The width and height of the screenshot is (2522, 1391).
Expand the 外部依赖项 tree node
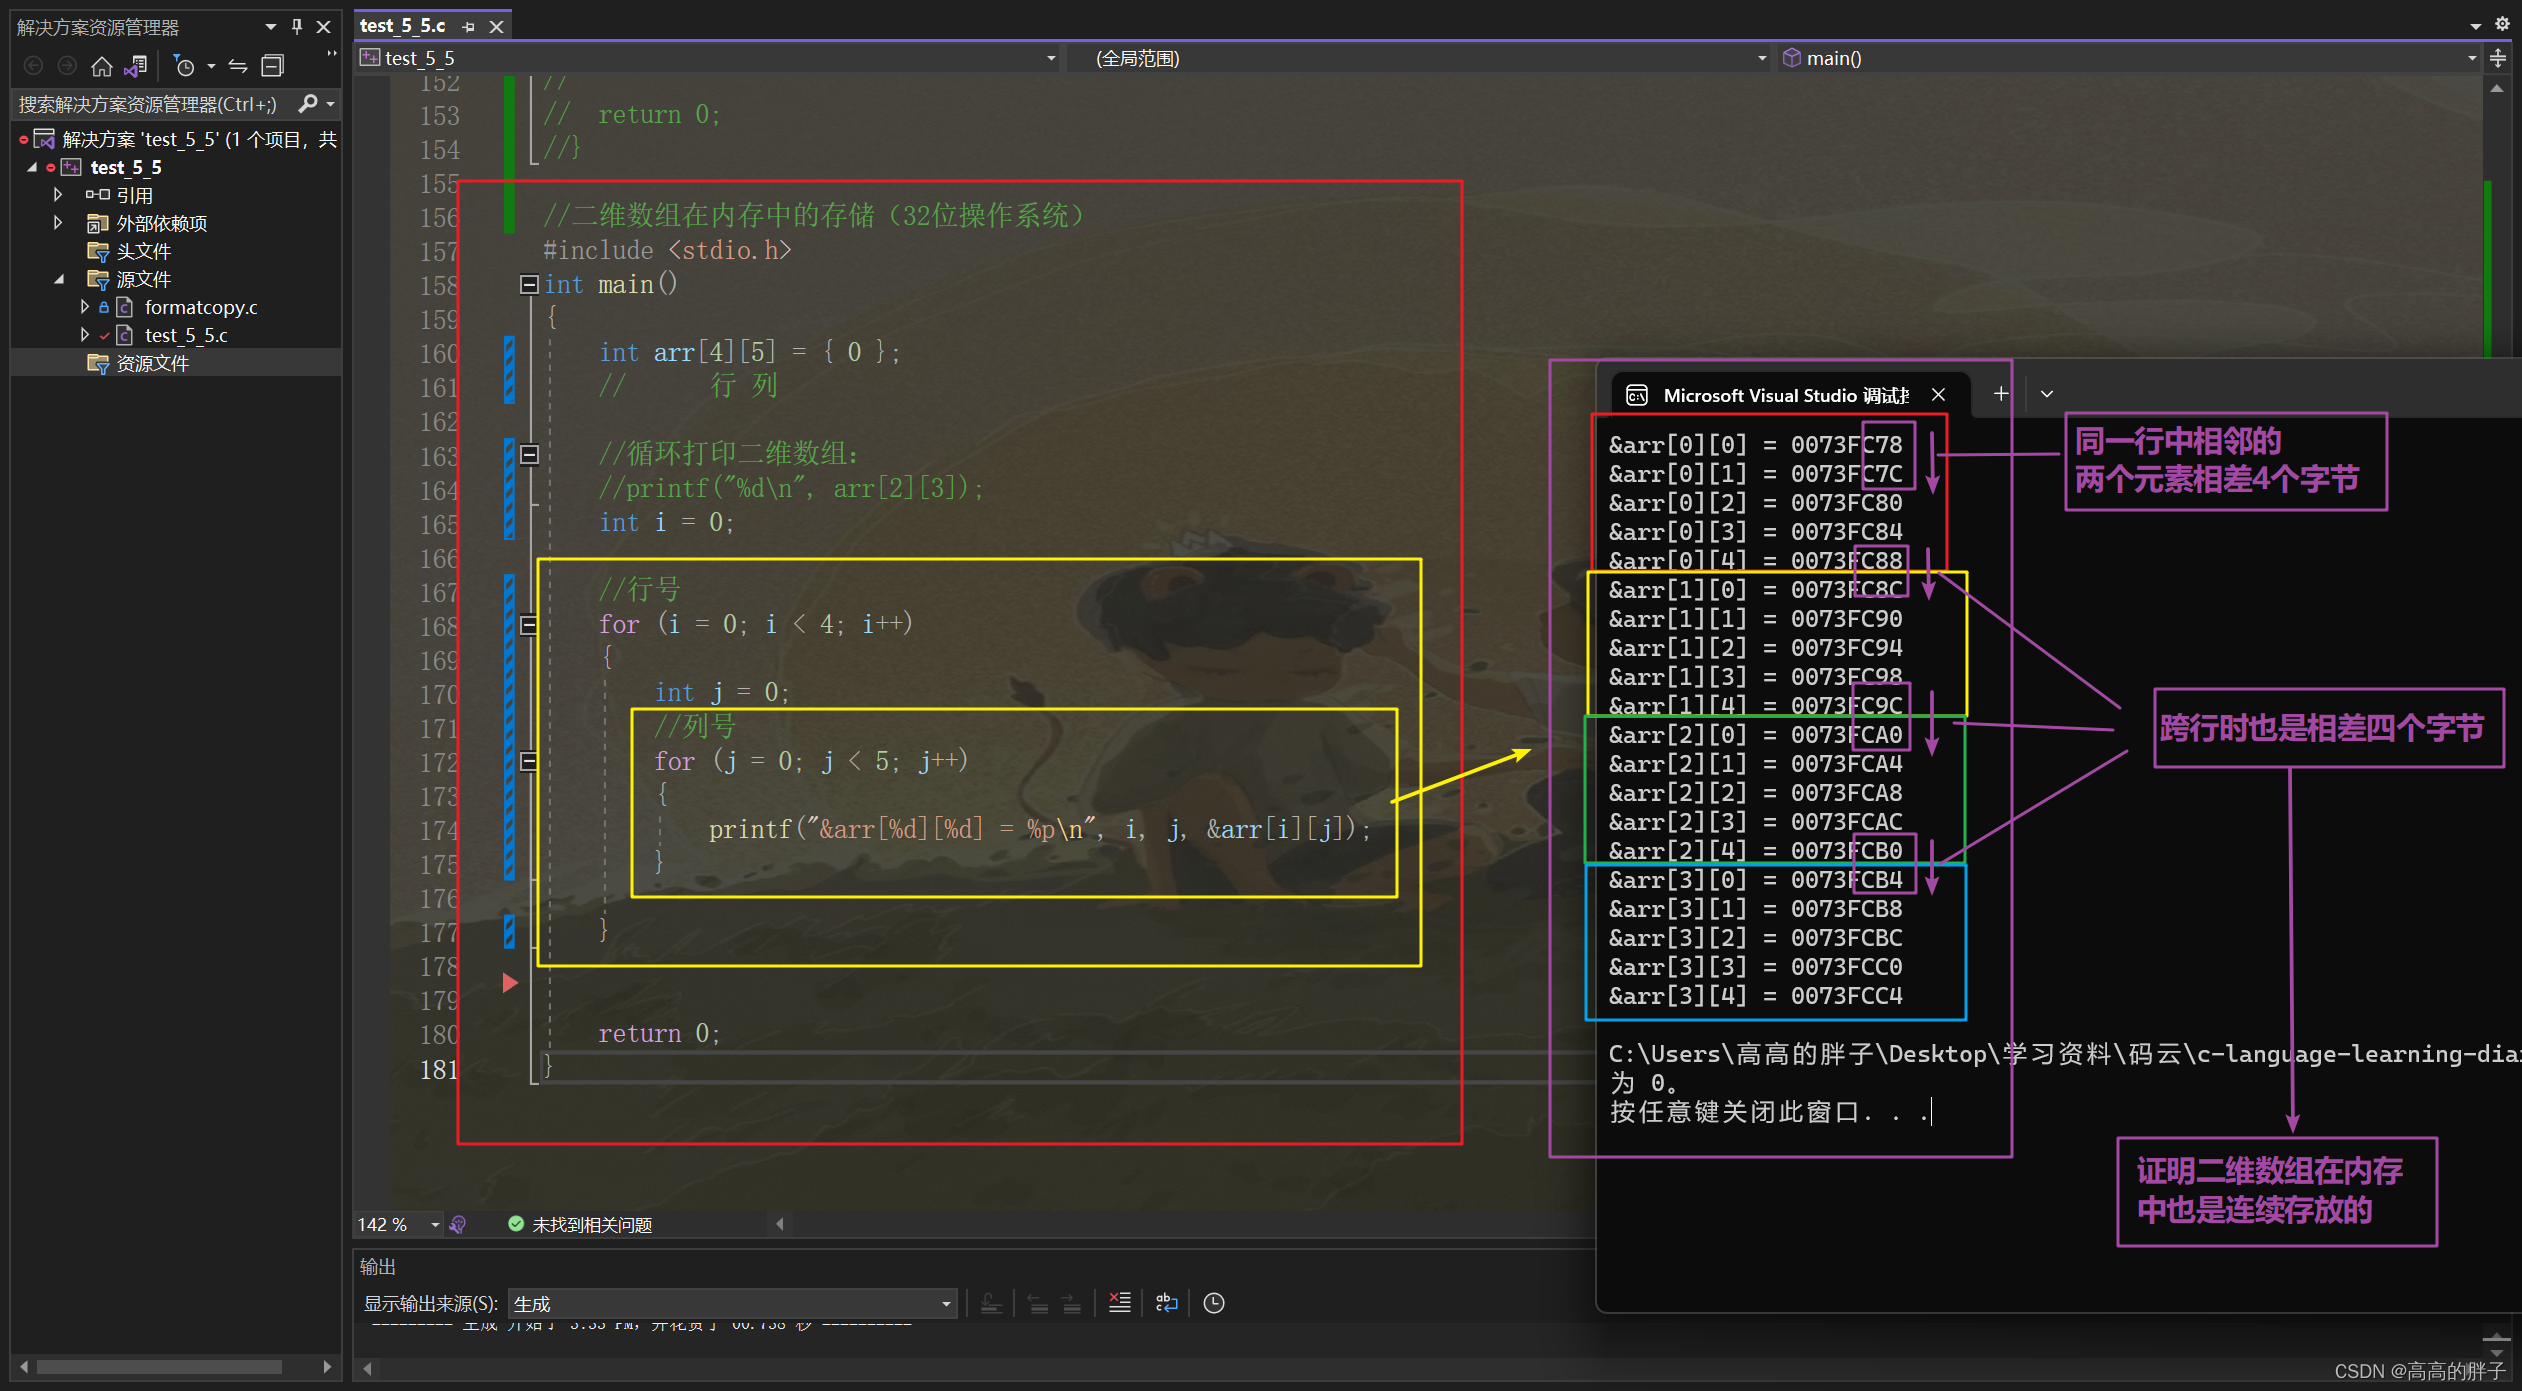(58, 223)
